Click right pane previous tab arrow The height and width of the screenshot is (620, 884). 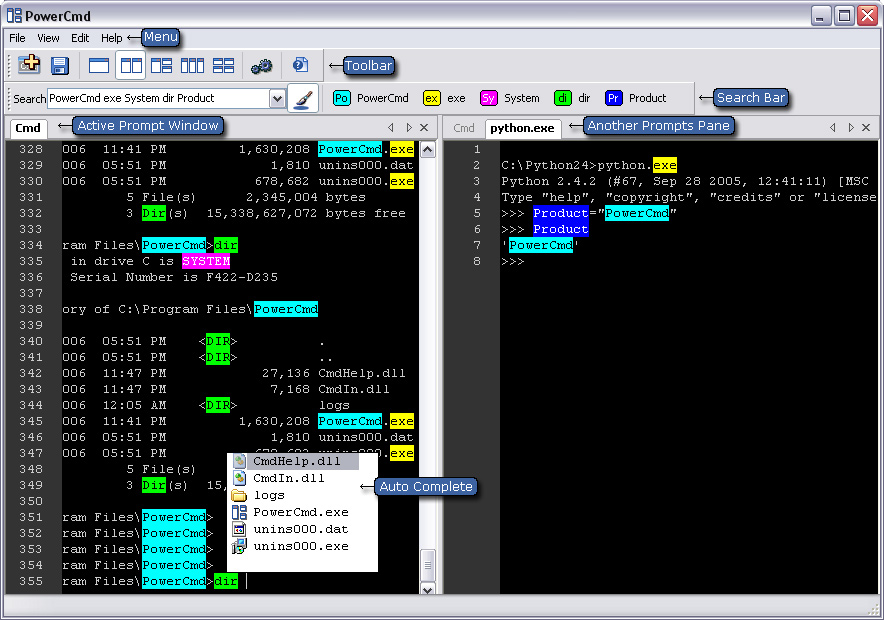tap(833, 127)
